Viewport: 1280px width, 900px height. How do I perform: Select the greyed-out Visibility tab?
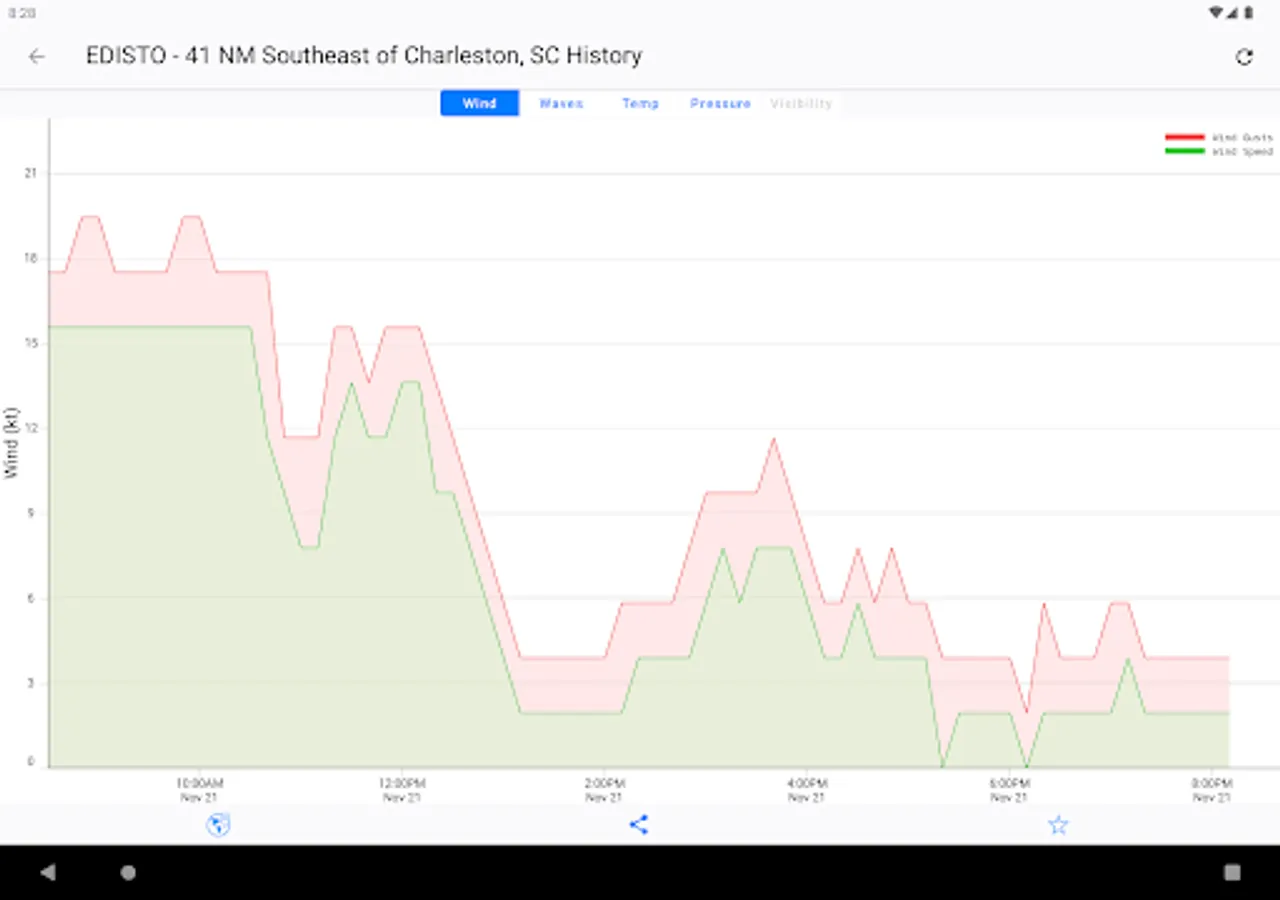801,103
